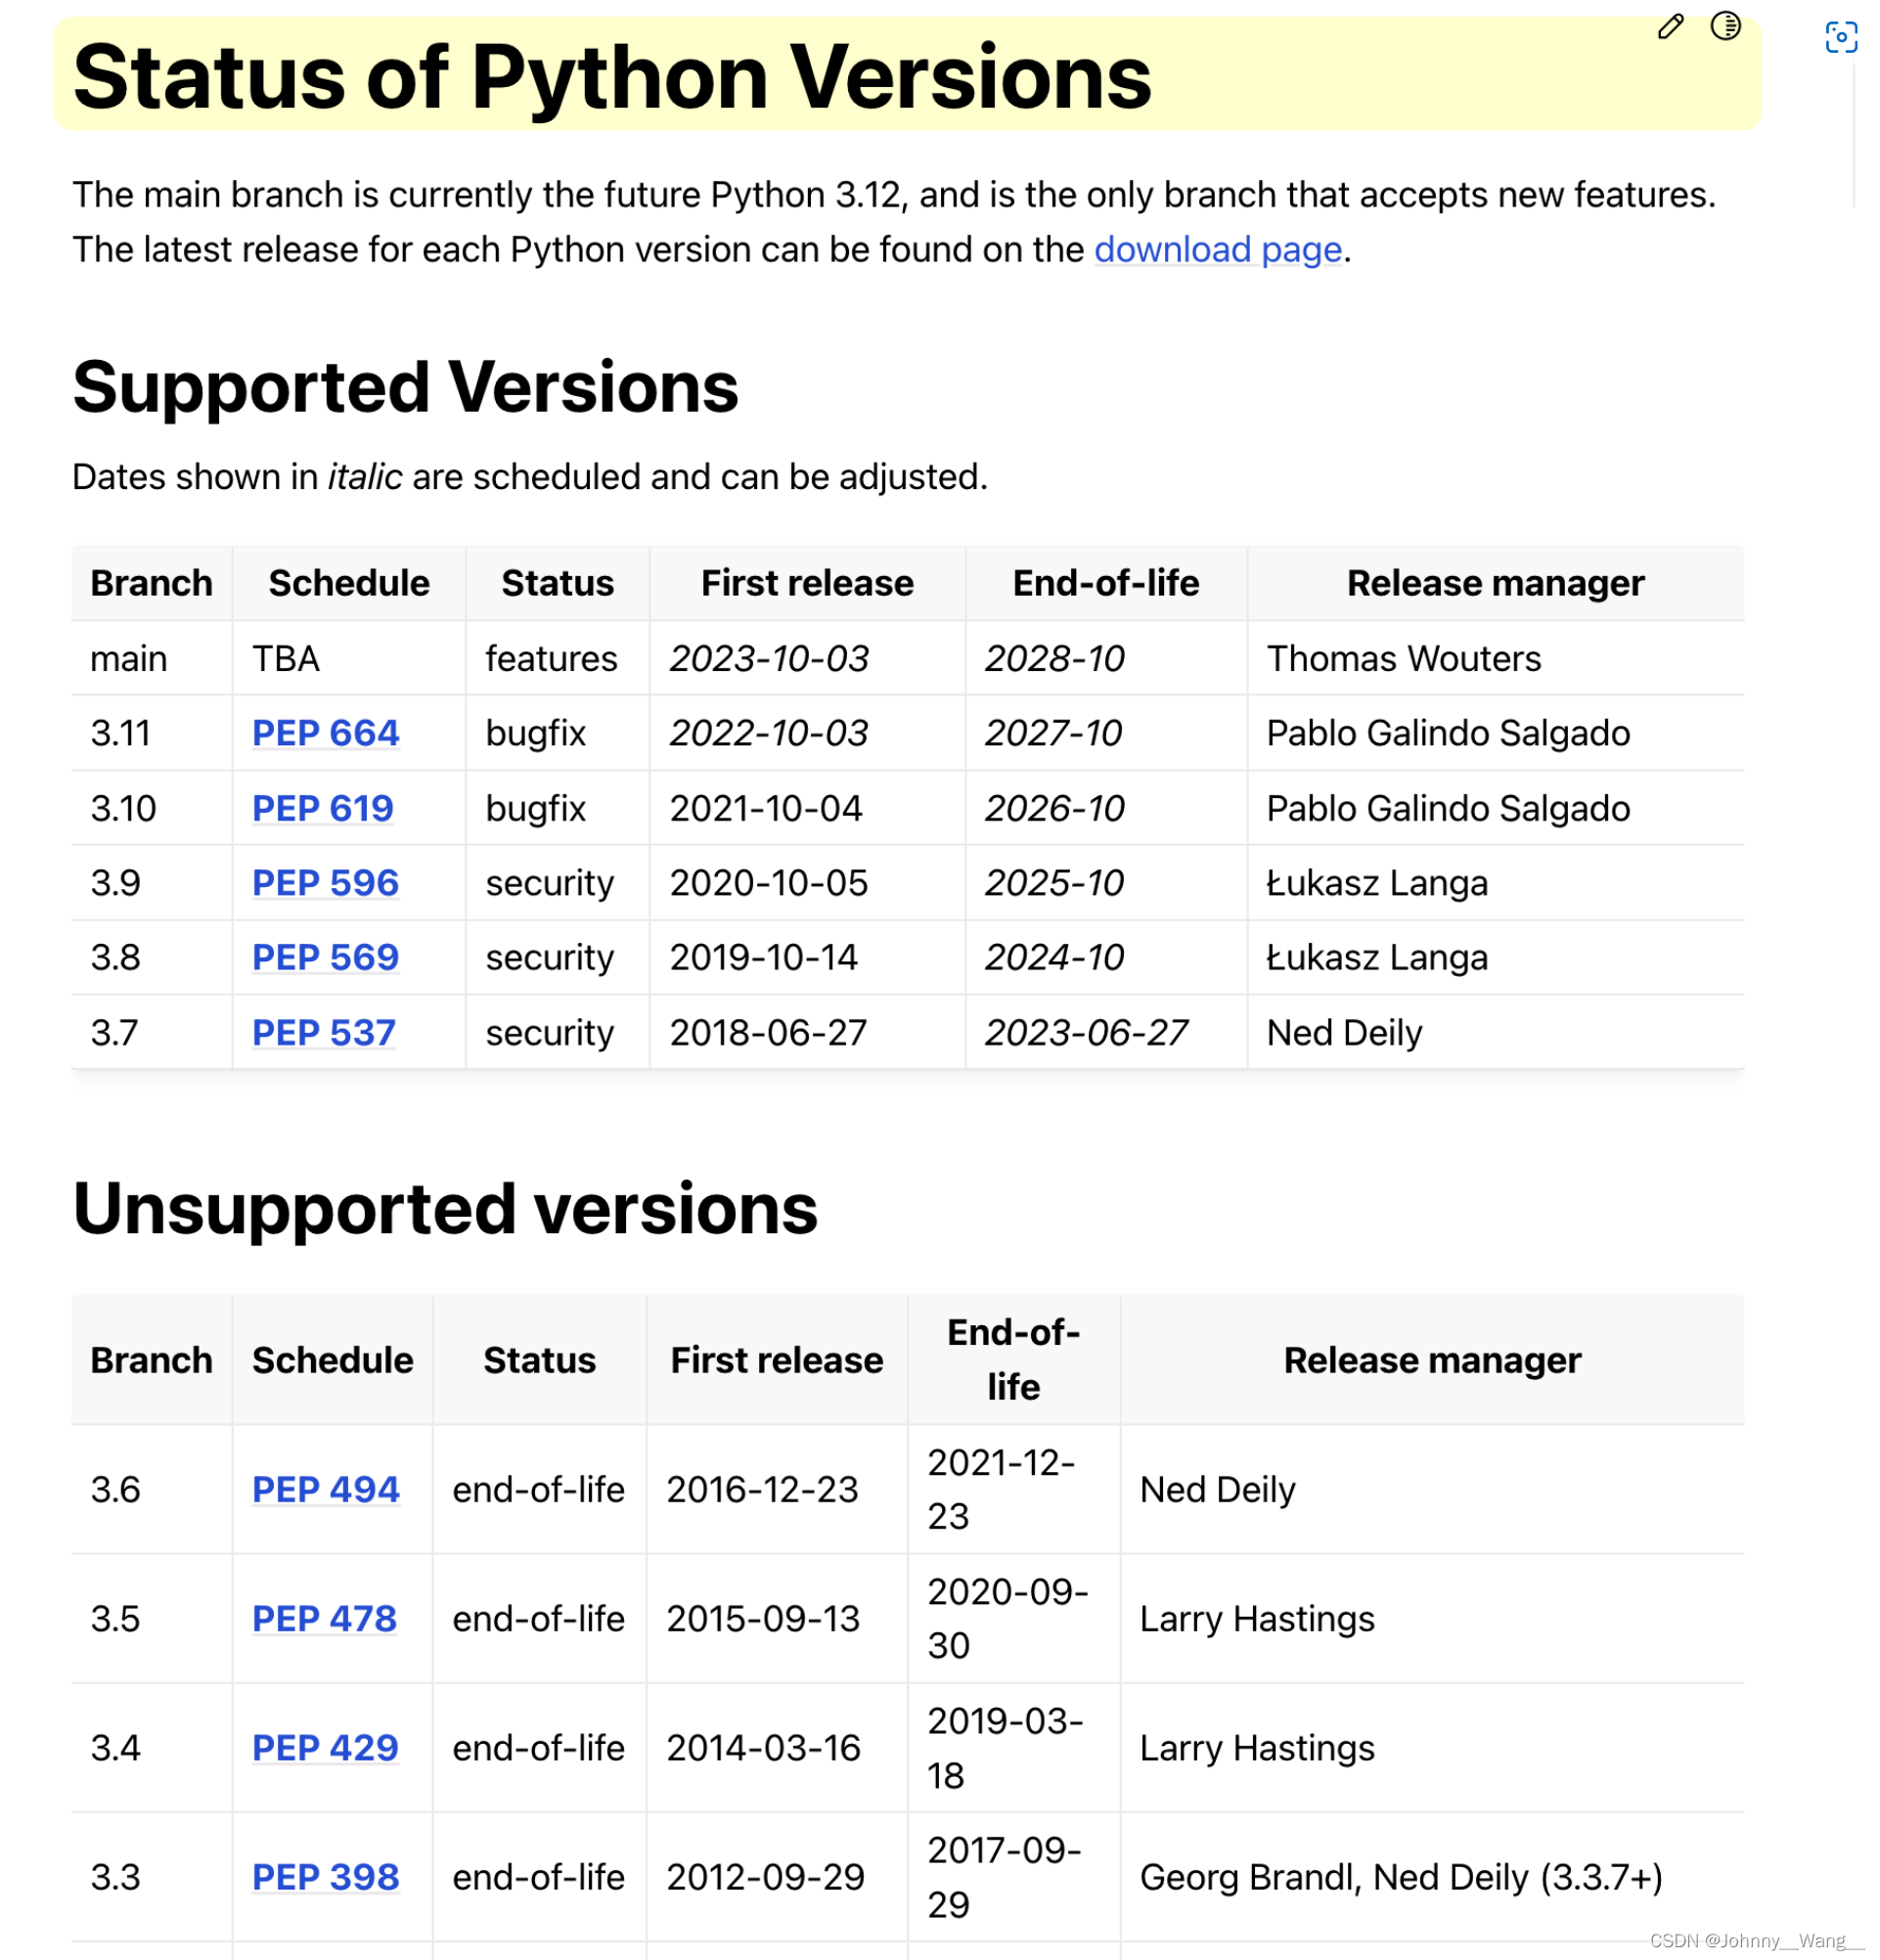Select the Branch column header
The width and height of the screenshot is (1880, 1960).
(150, 582)
